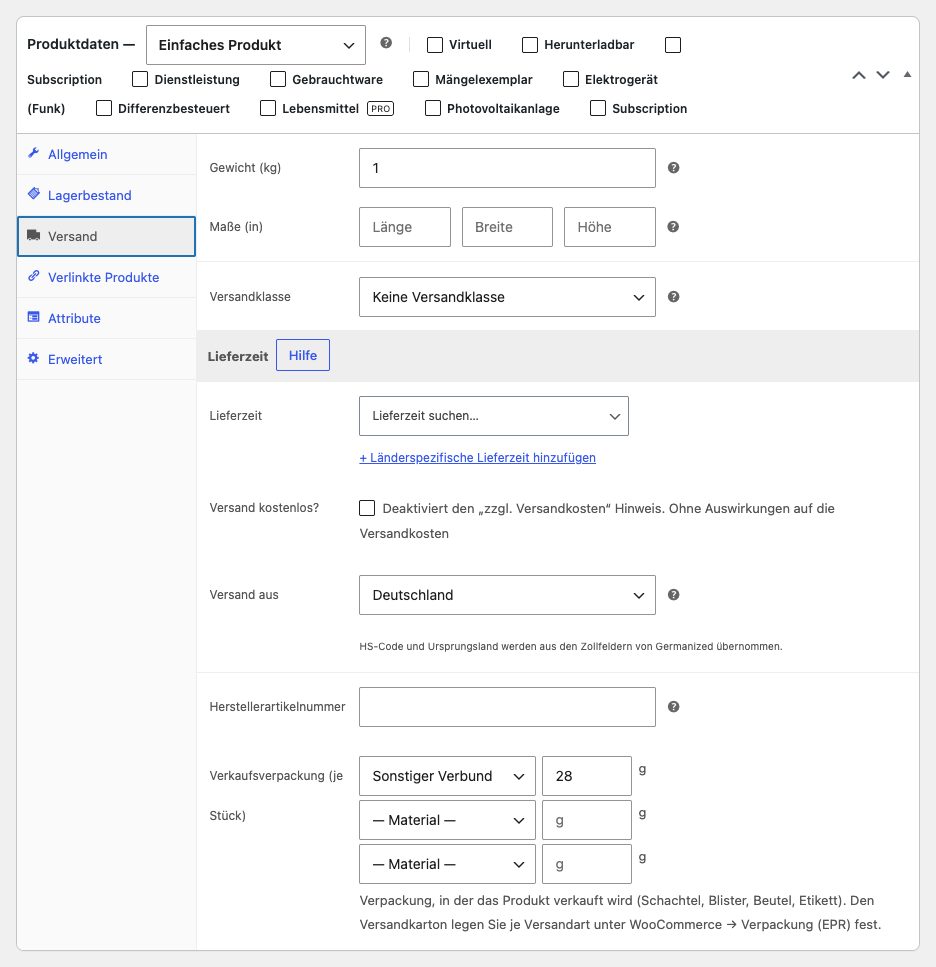Screen dimensions: 936x967
Task: Click the help icon next to product type
Action: tap(386, 43)
